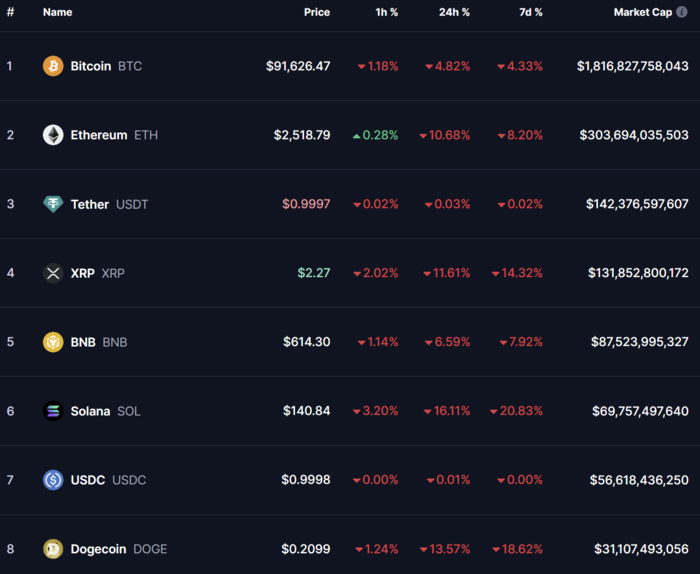Sort by Price column header
The height and width of the screenshot is (574, 700).
click(x=317, y=12)
